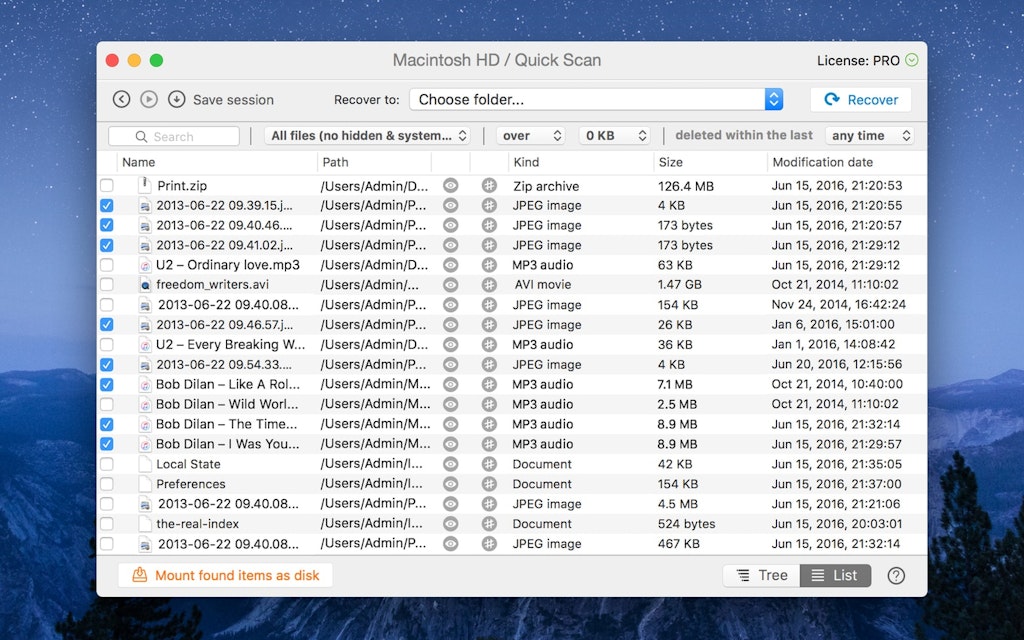The height and width of the screenshot is (640, 1024).
Task: Check the Print.zip file checkbox
Action: pyautogui.click(x=107, y=186)
